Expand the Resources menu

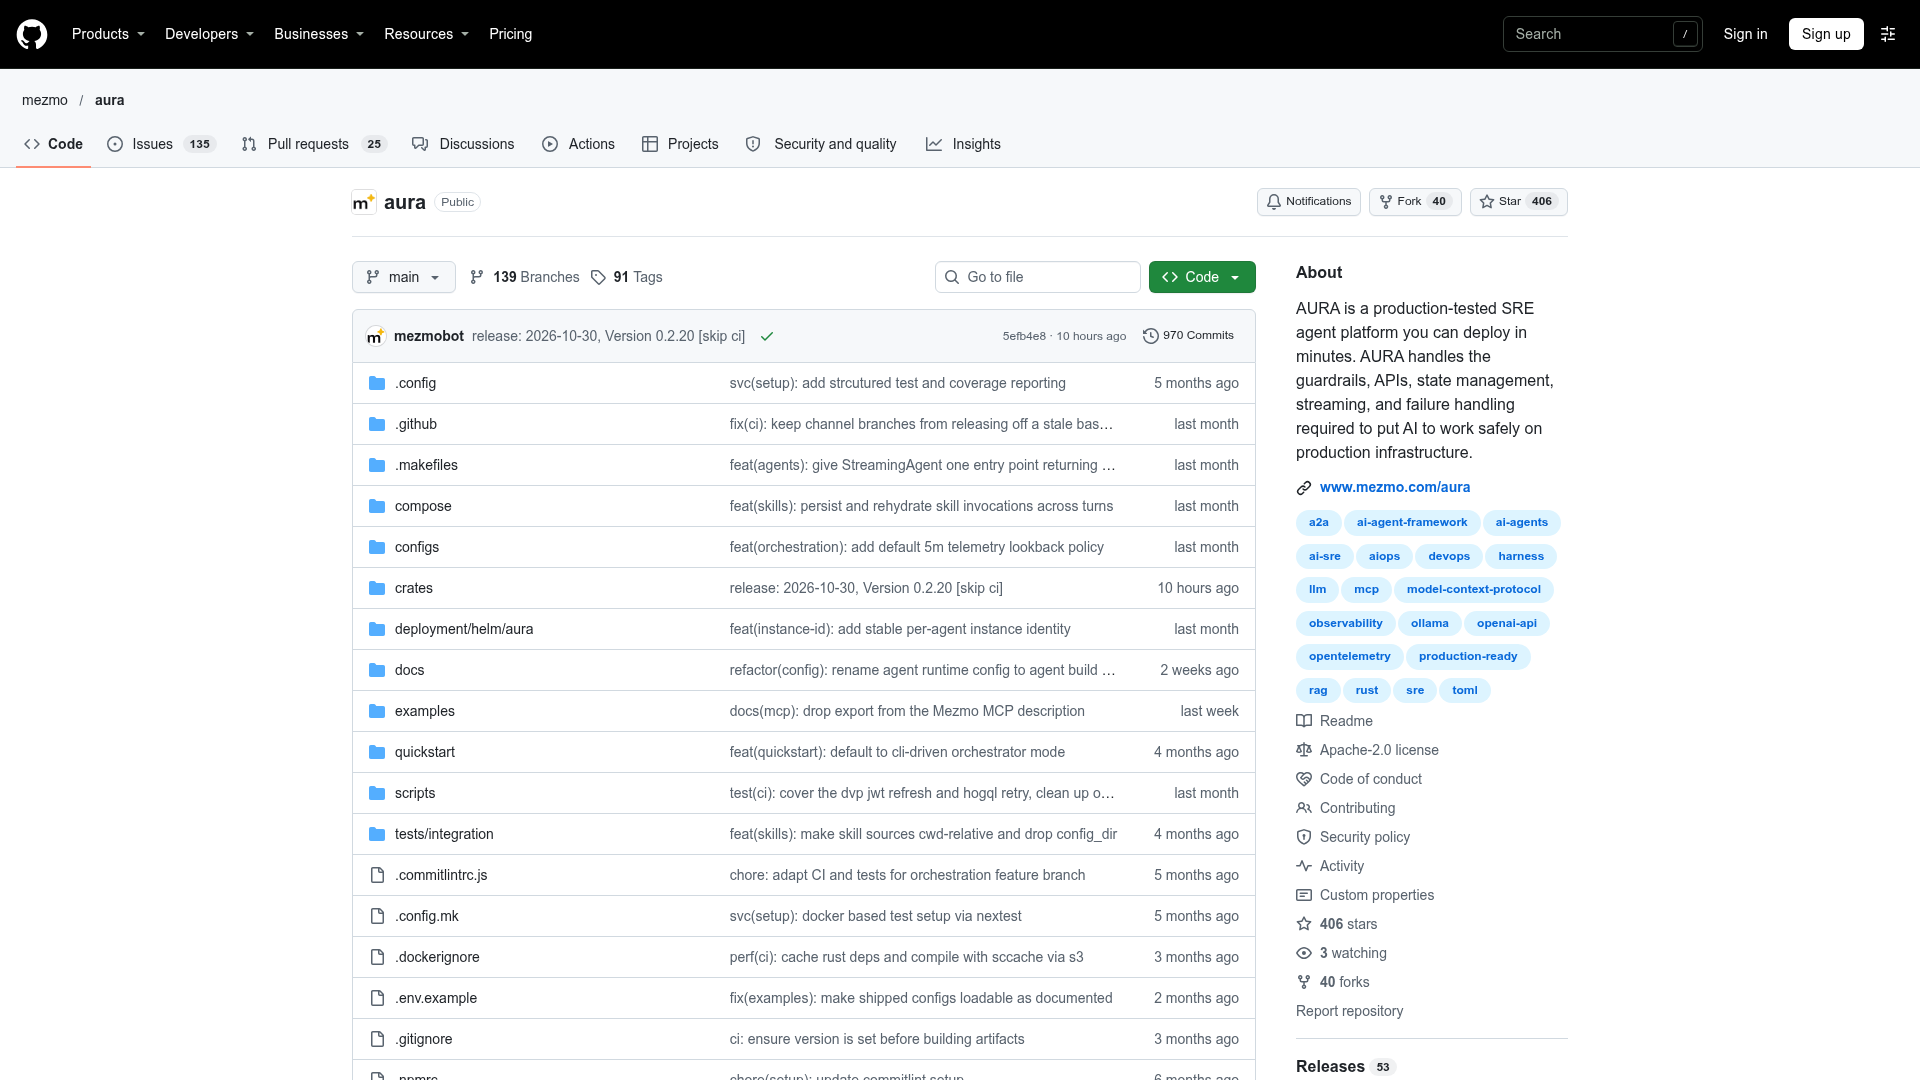pos(426,34)
